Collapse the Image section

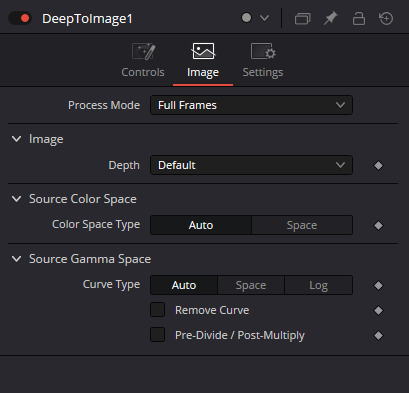click(16, 139)
